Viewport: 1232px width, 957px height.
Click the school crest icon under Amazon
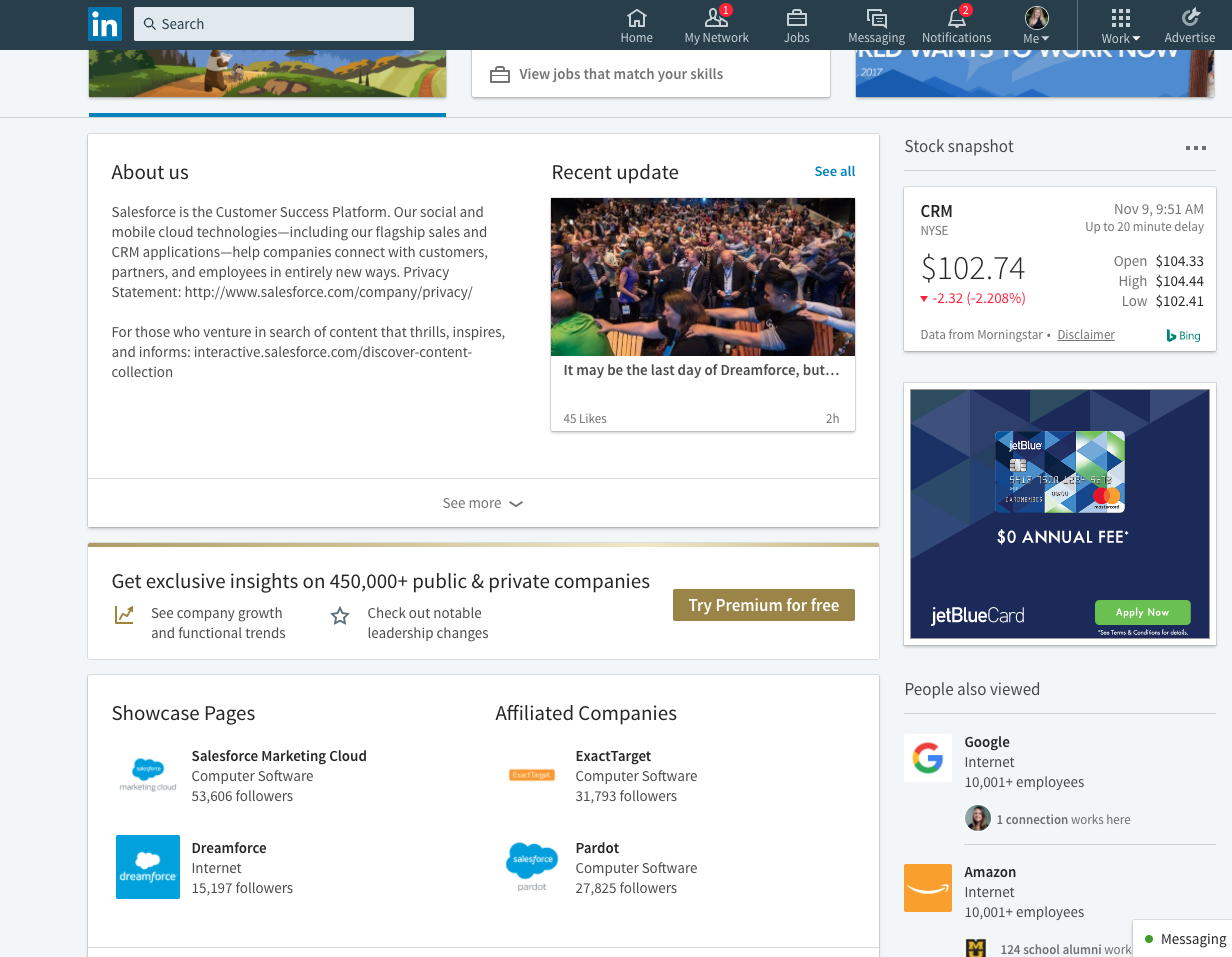(x=978, y=948)
